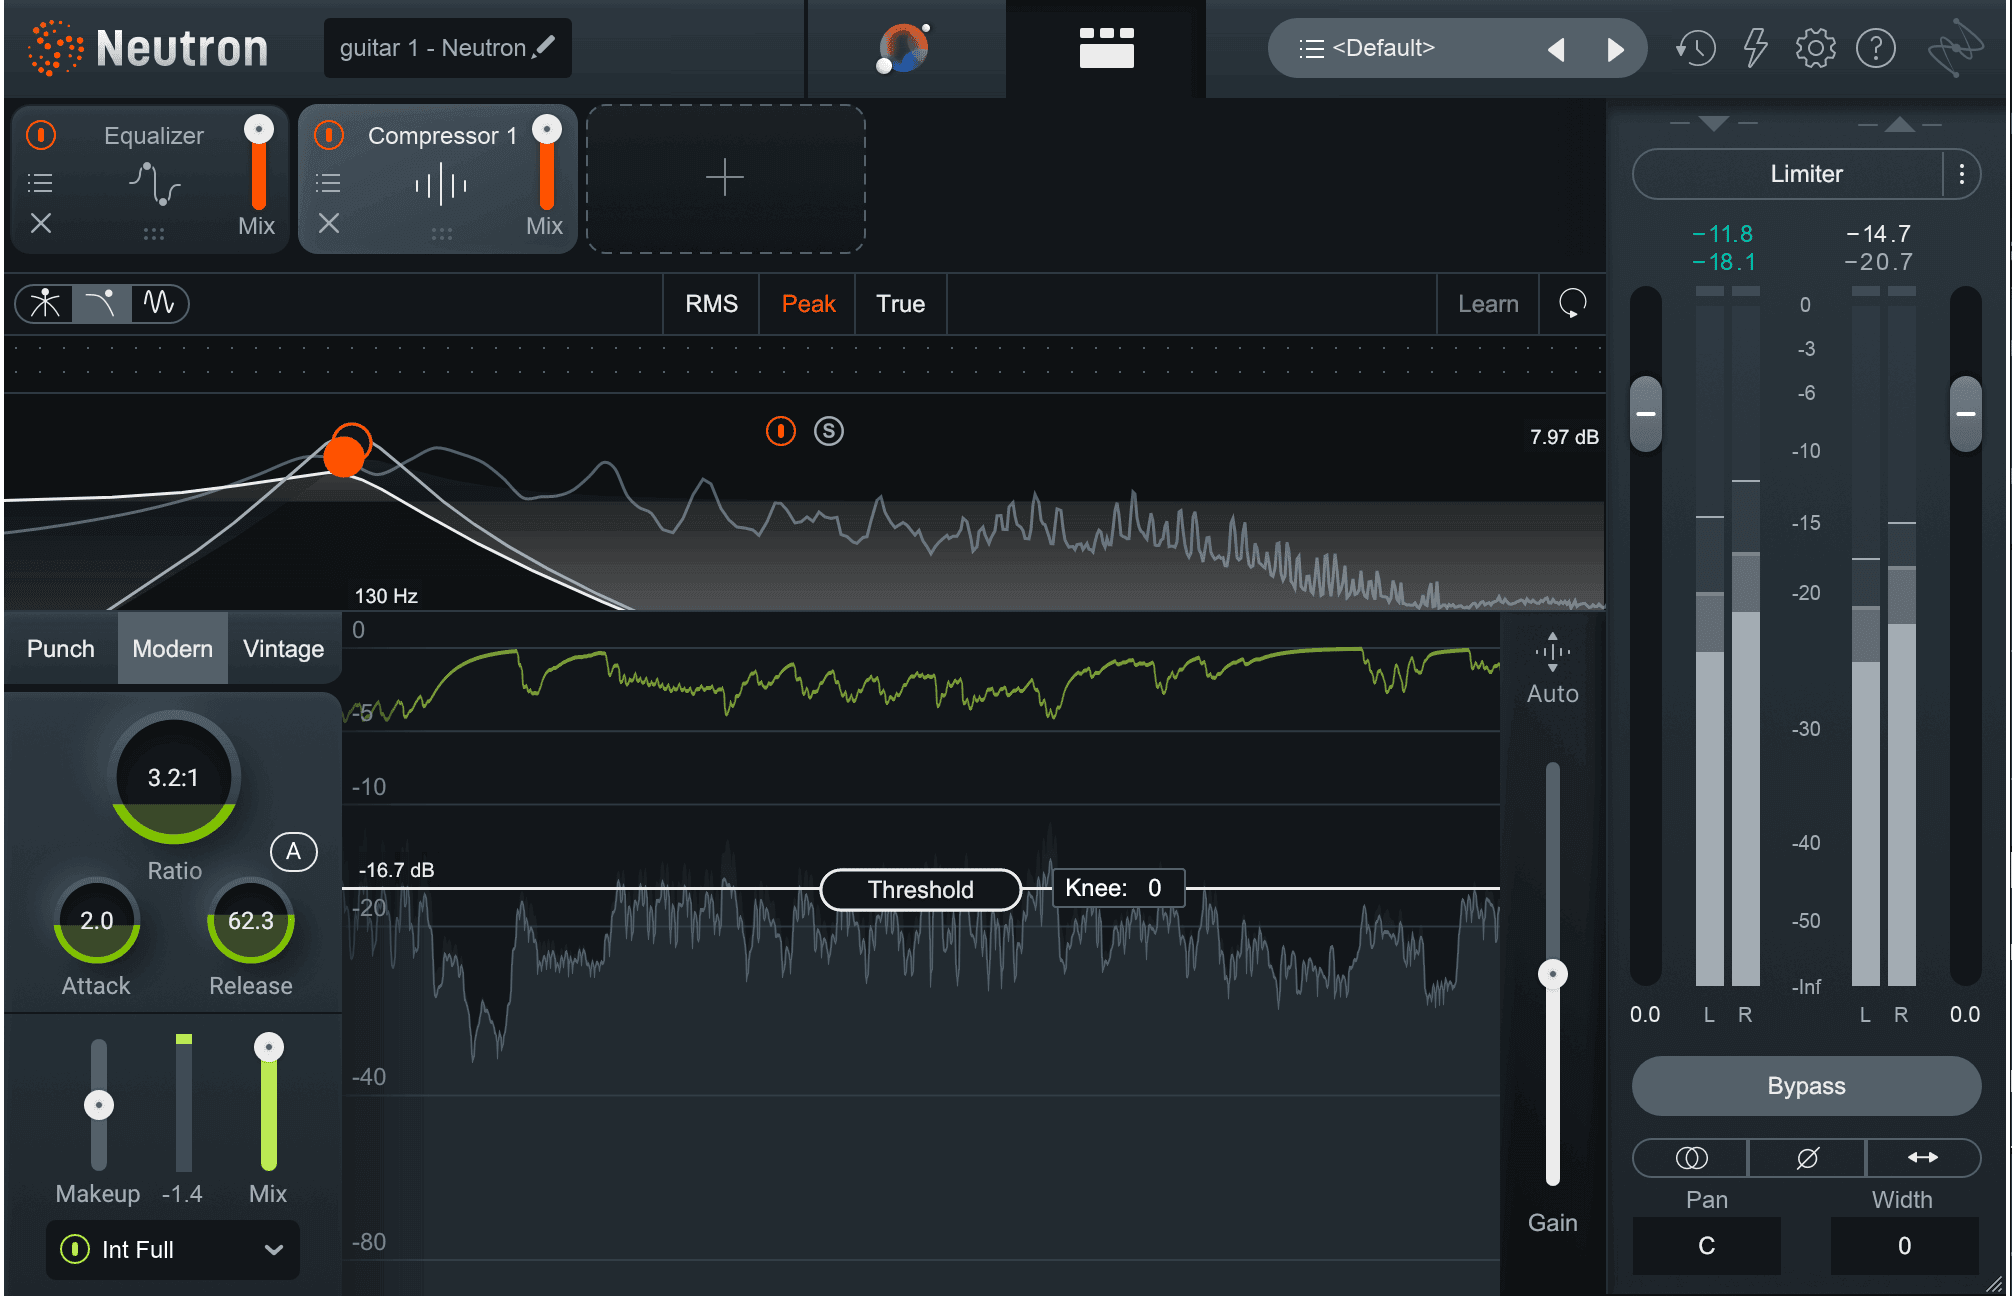Open the Compressor 1 preset list icon

point(328,183)
